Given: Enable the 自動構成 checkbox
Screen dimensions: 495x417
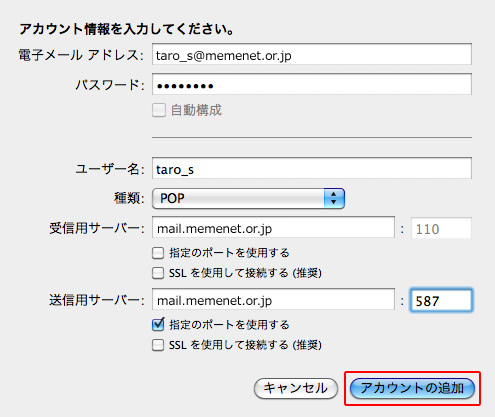Looking at the screenshot, I should [159, 110].
